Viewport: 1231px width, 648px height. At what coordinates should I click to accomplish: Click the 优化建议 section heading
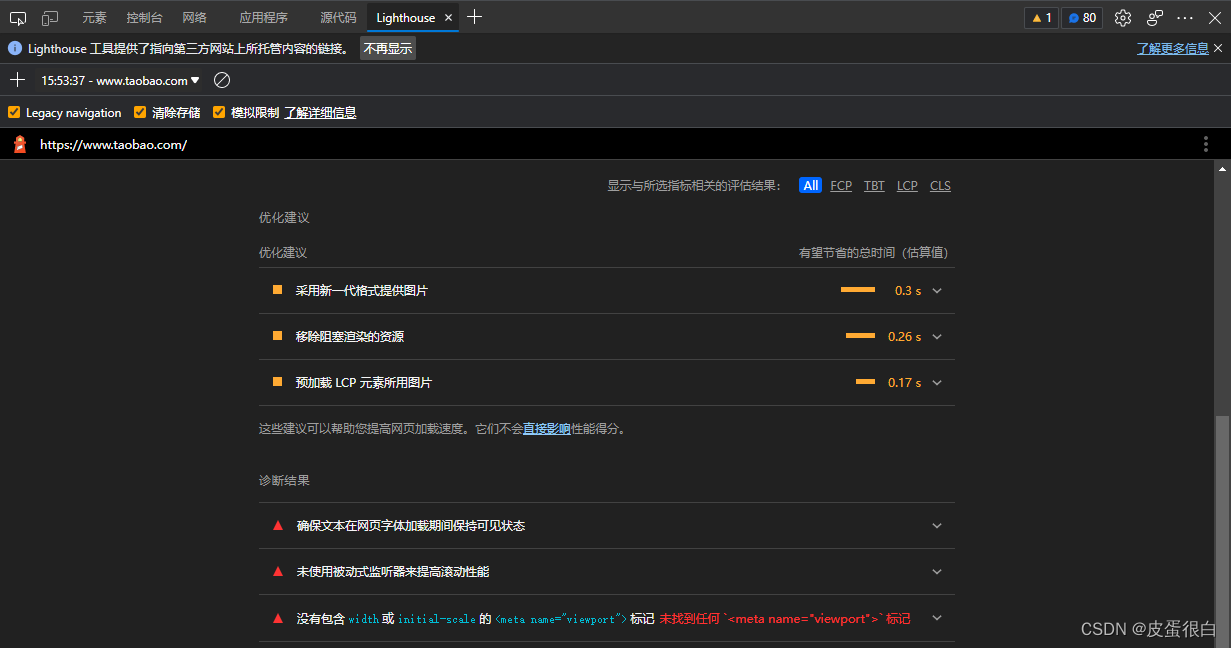pos(284,217)
